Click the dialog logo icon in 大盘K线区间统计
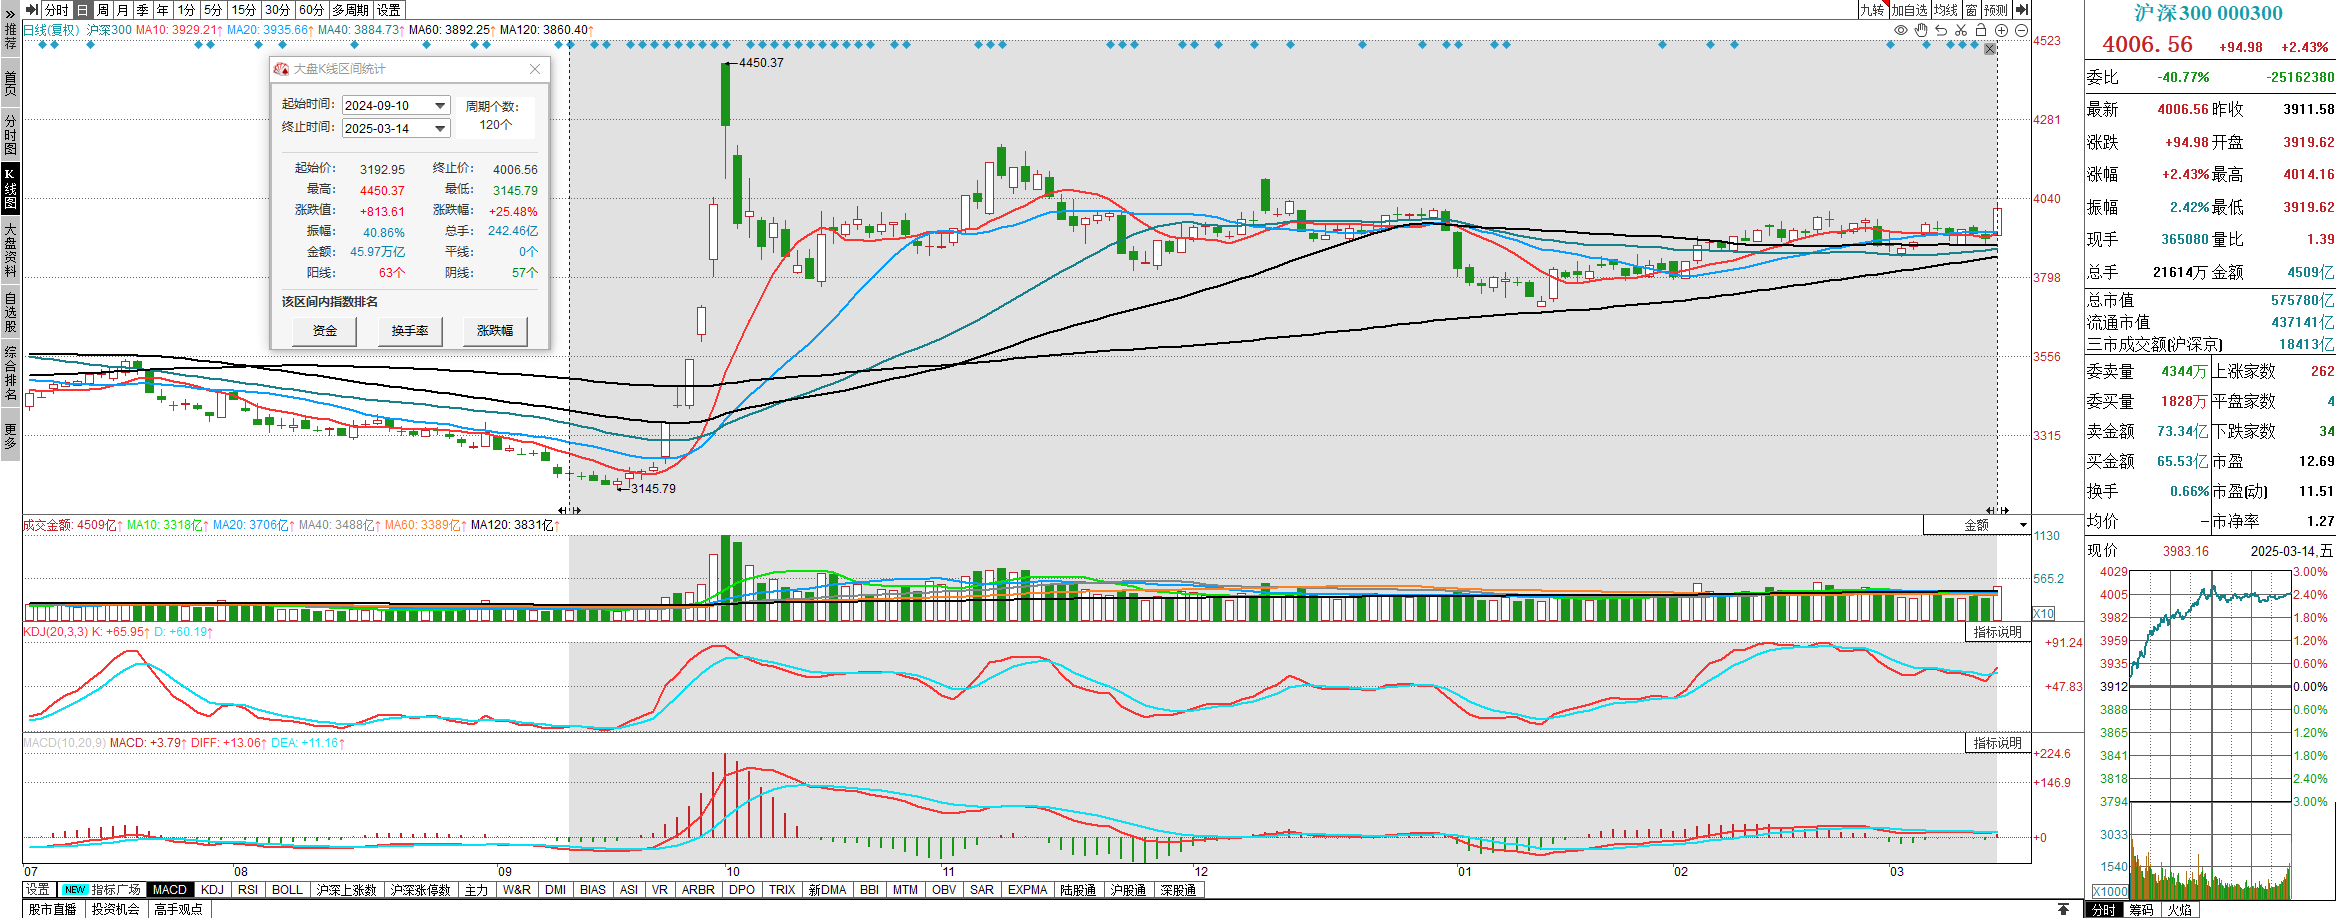The width and height of the screenshot is (2336, 918). click(x=281, y=69)
